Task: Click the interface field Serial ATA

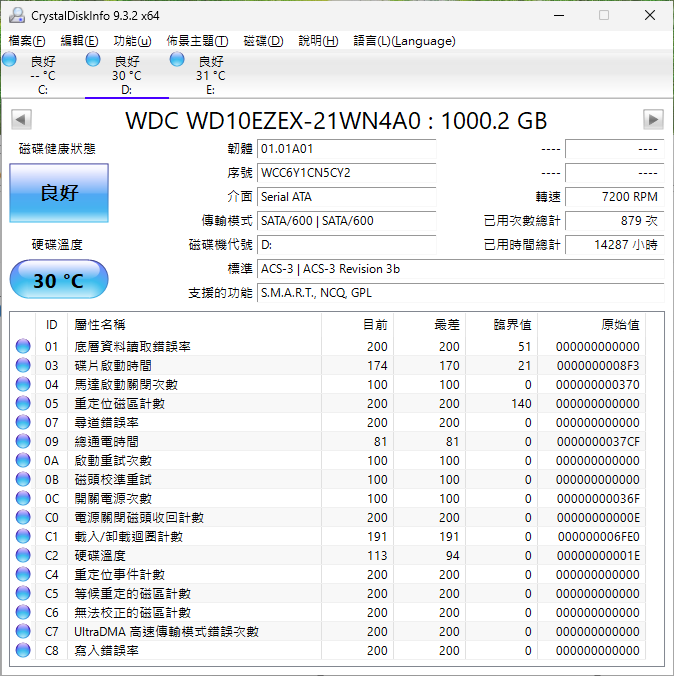Action: coord(347,197)
